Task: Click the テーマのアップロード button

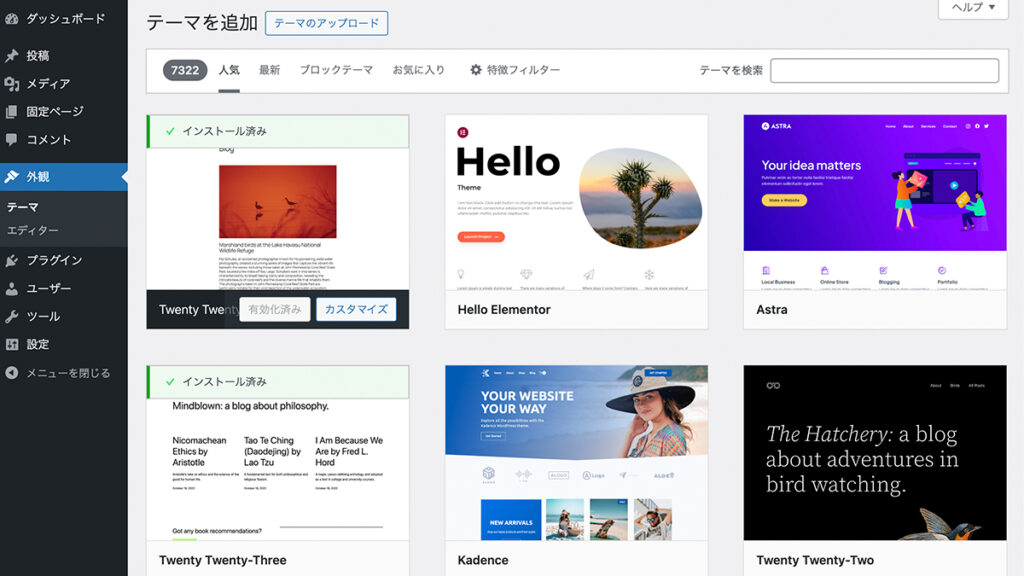Action: tap(327, 23)
